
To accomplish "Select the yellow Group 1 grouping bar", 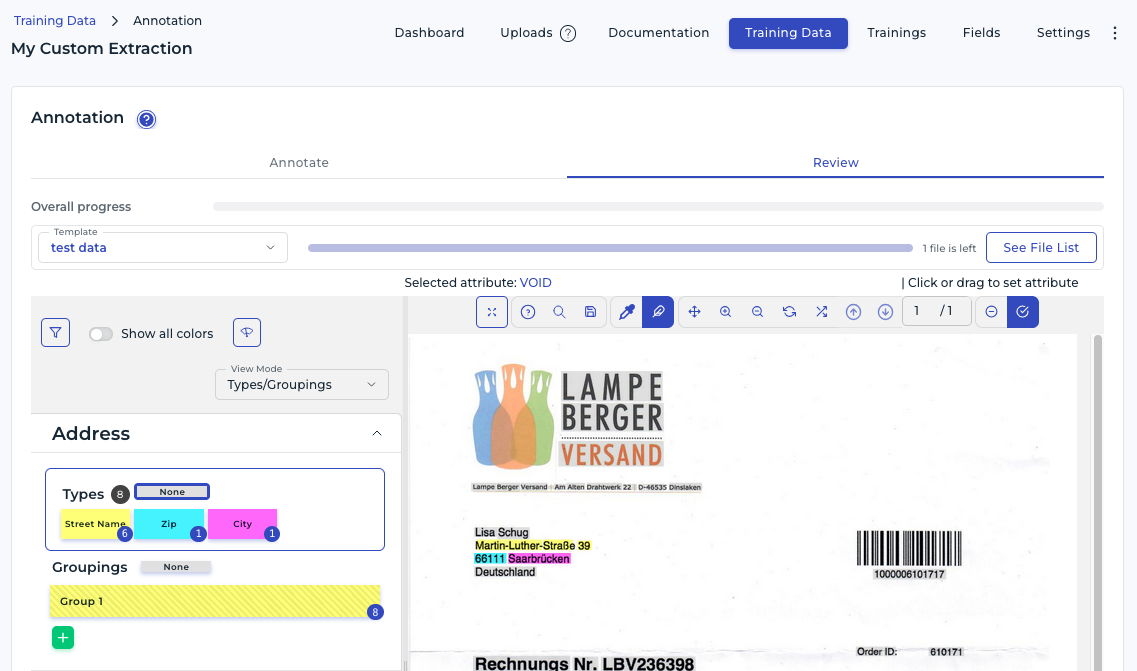I will 215,601.
